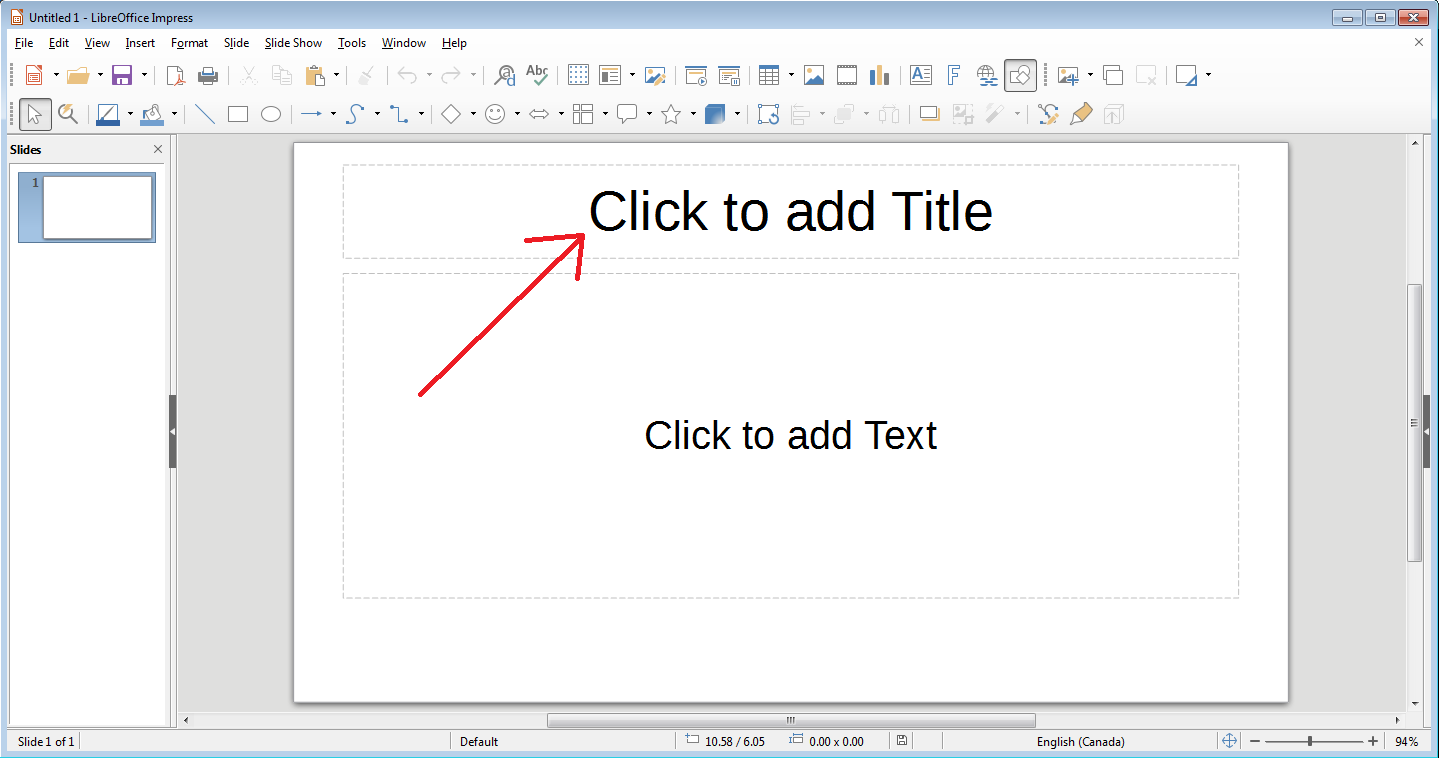The width and height of the screenshot is (1439, 758).
Task: Insert a table using the table icon
Action: tap(768, 75)
